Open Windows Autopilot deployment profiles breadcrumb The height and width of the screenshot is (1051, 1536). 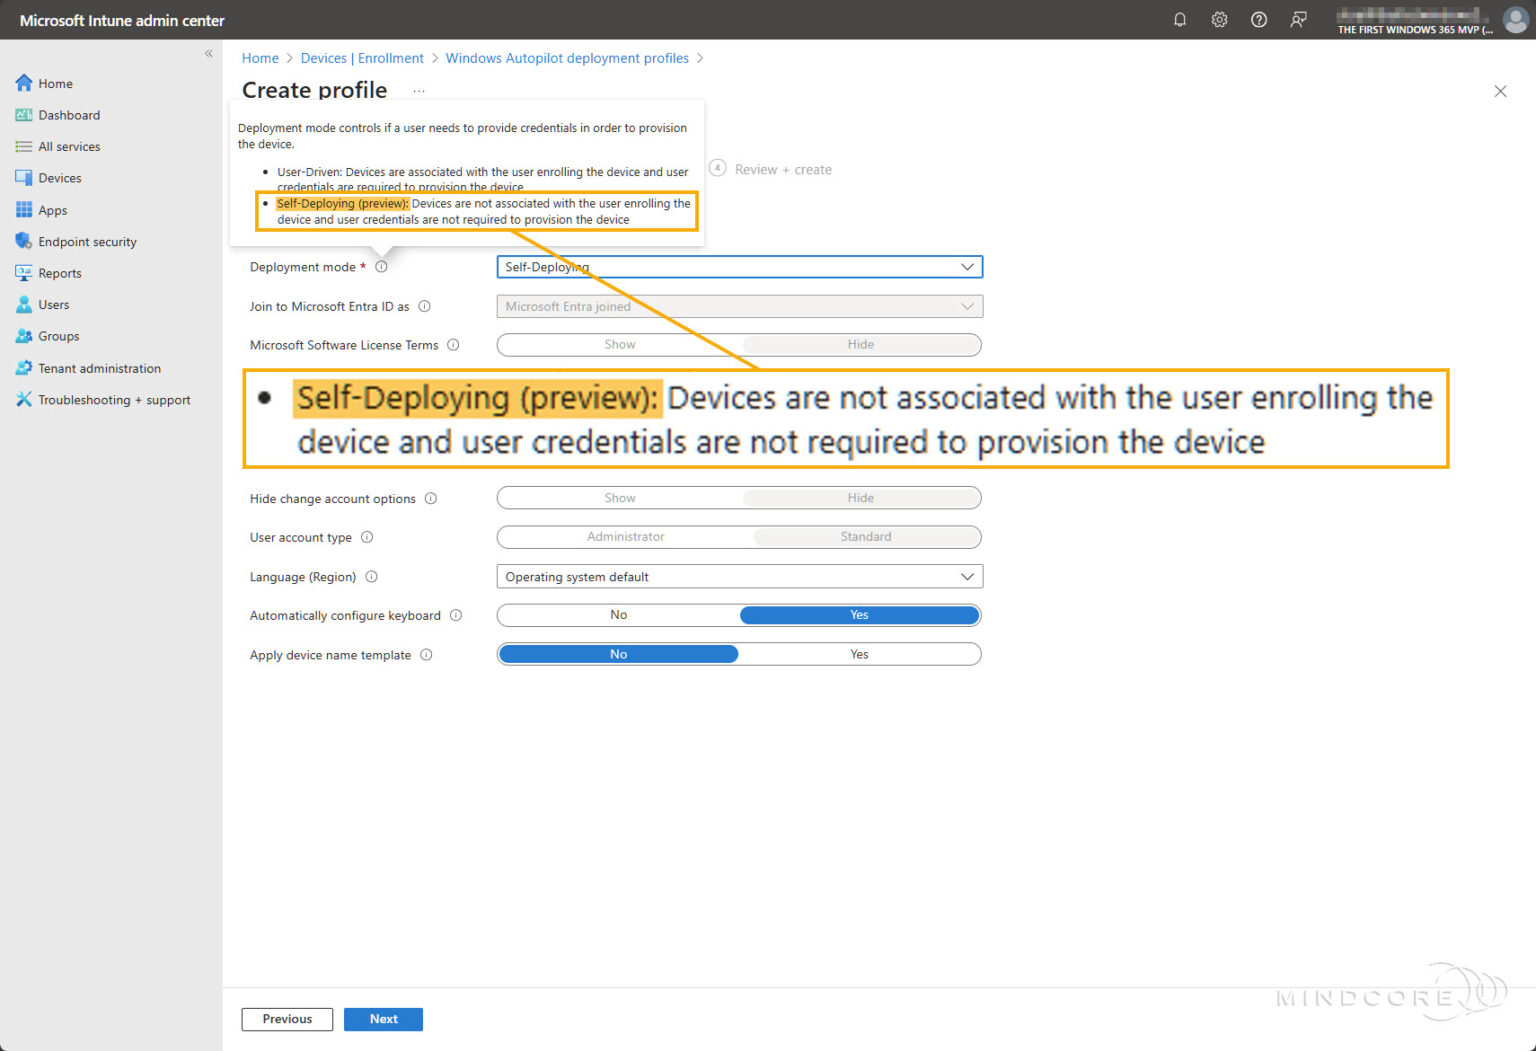coord(566,58)
